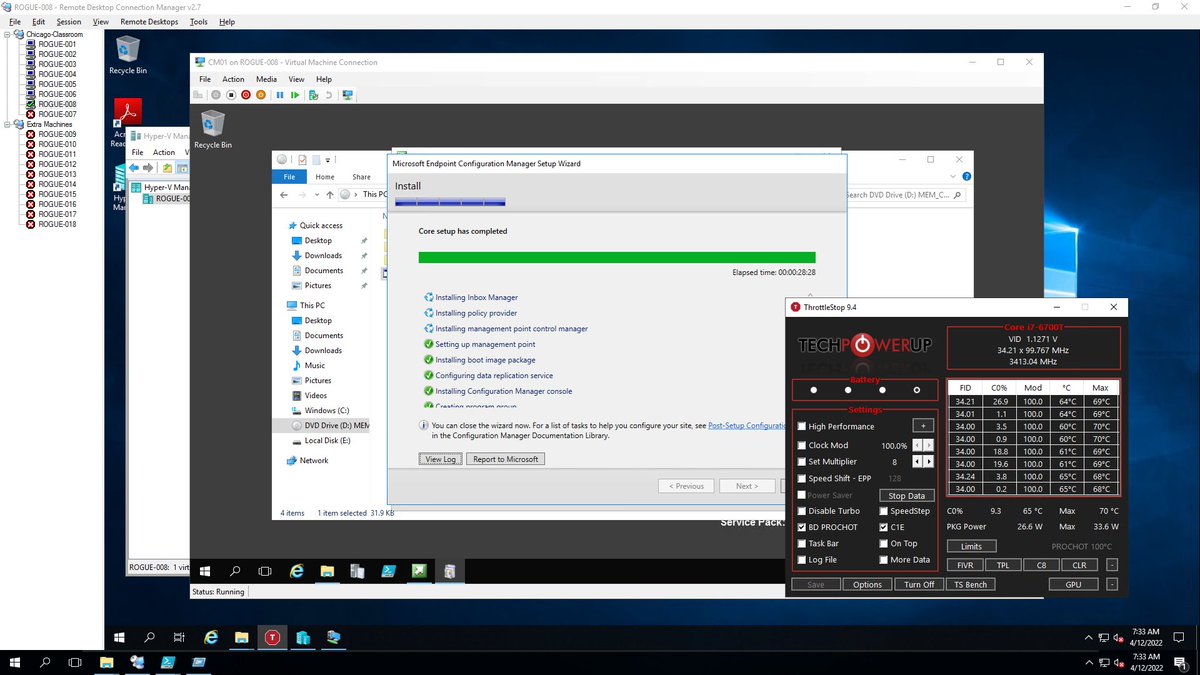Click the Ctrl+Alt+Del icon in VM toolbar
The height and width of the screenshot is (675, 1200).
(198, 95)
